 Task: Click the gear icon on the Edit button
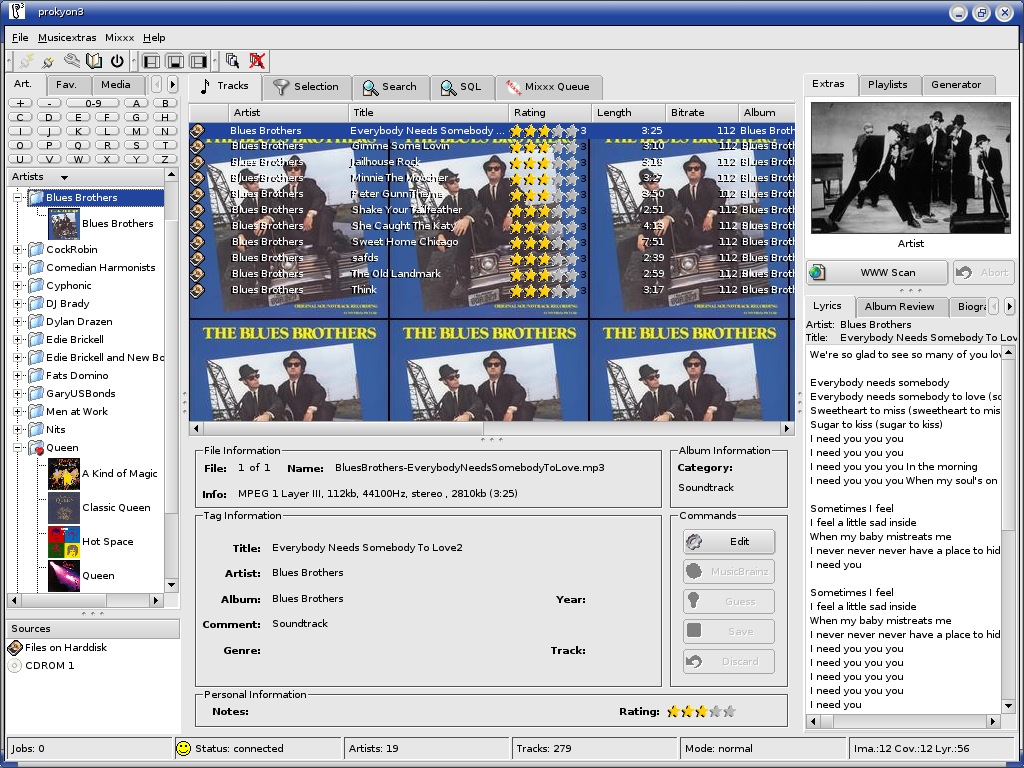(x=694, y=541)
